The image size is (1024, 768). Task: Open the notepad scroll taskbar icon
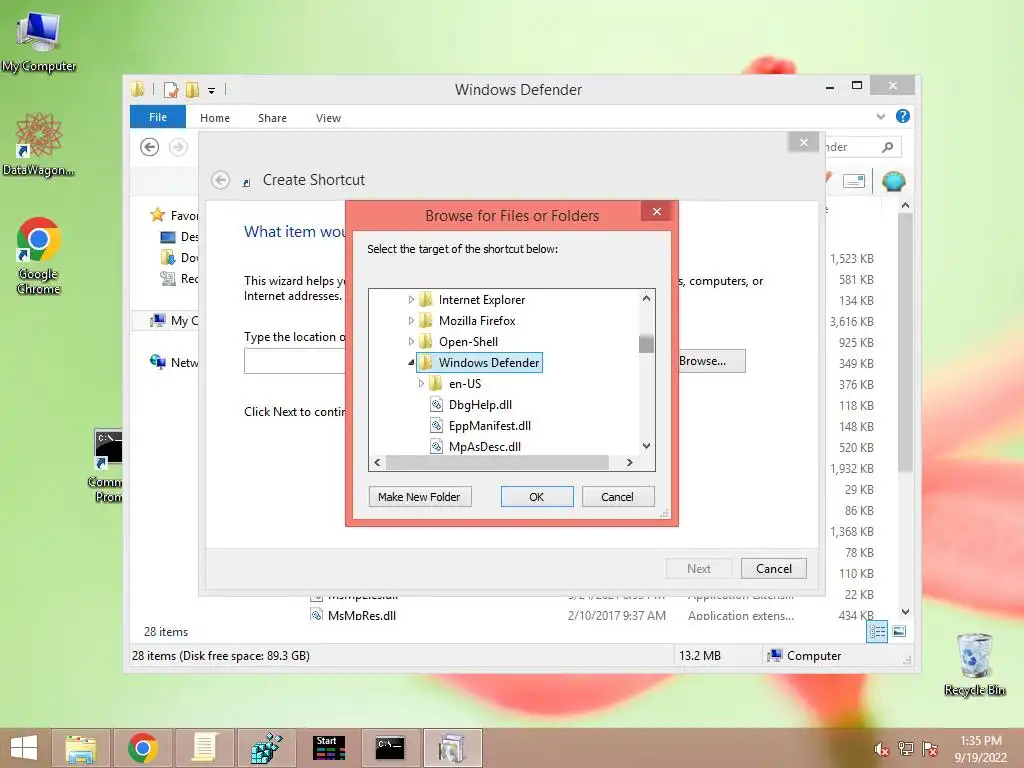204,748
